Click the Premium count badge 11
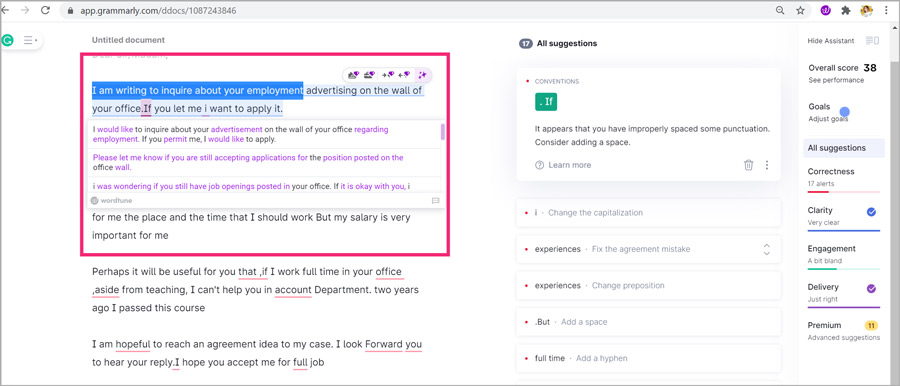 tap(871, 326)
